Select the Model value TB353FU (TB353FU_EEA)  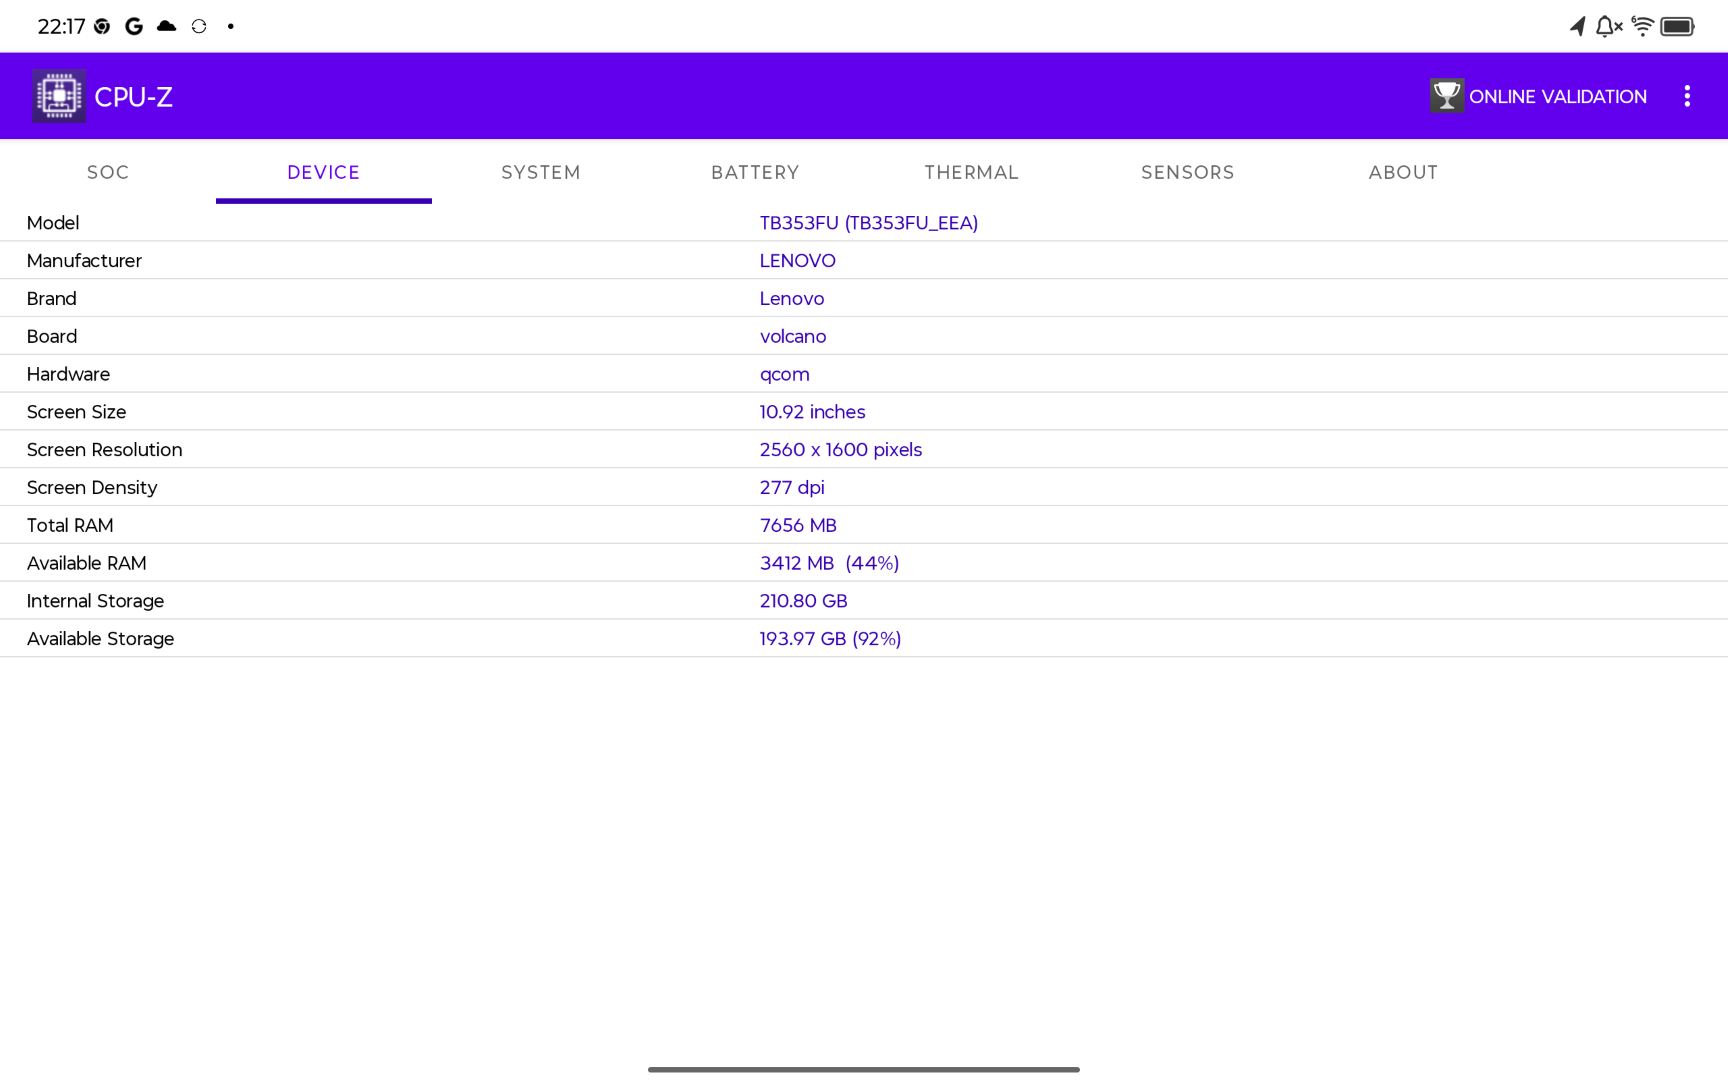pyautogui.click(x=868, y=223)
